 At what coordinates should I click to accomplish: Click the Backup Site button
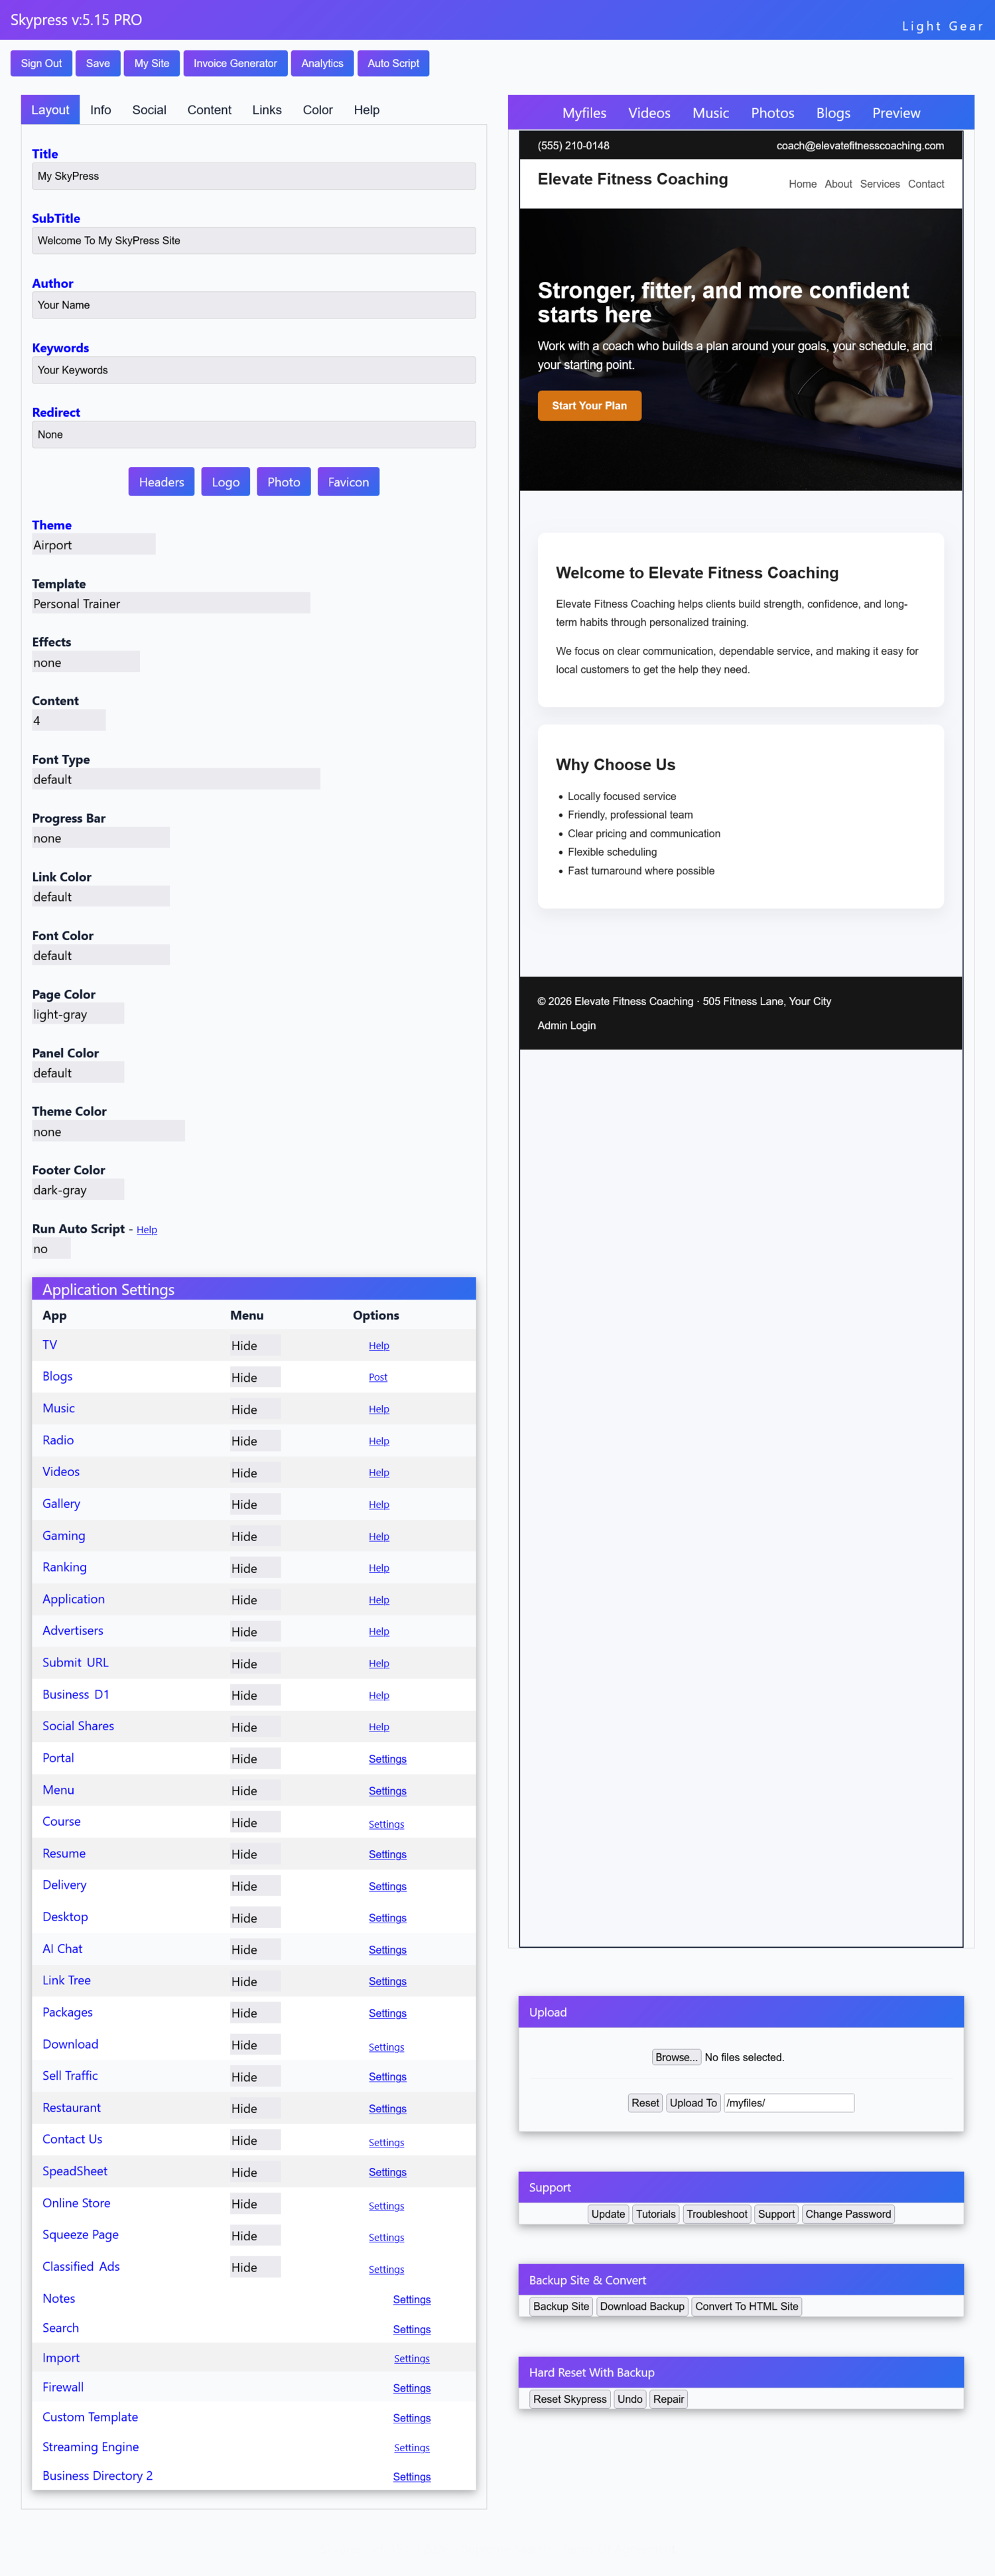(560, 2306)
